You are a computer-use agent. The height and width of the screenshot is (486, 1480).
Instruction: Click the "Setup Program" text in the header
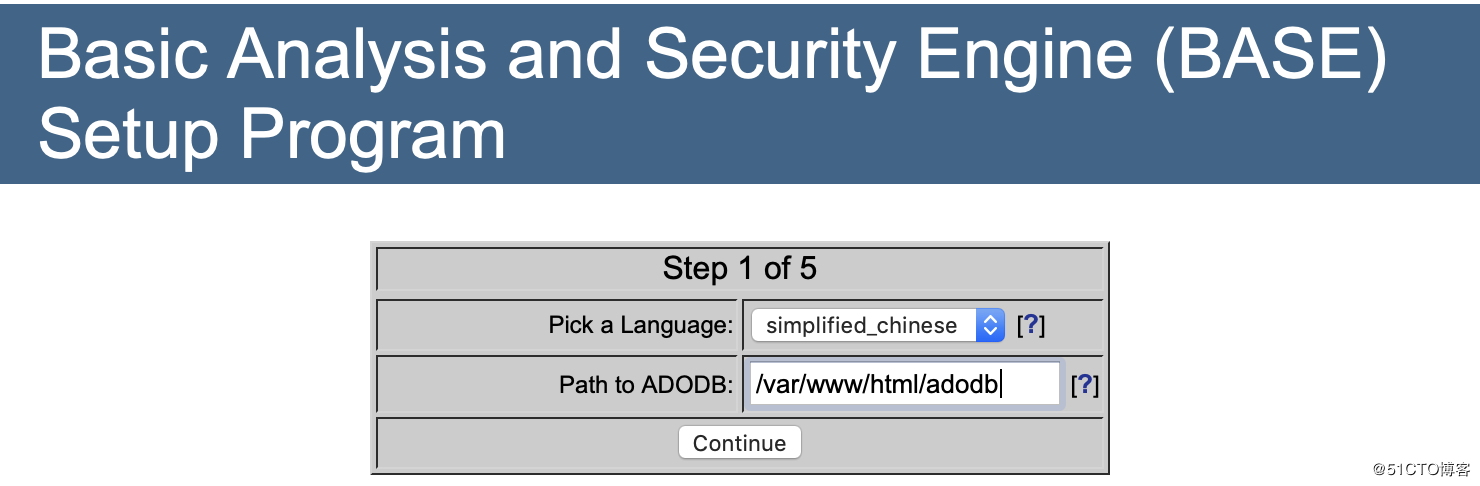(272, 134)
